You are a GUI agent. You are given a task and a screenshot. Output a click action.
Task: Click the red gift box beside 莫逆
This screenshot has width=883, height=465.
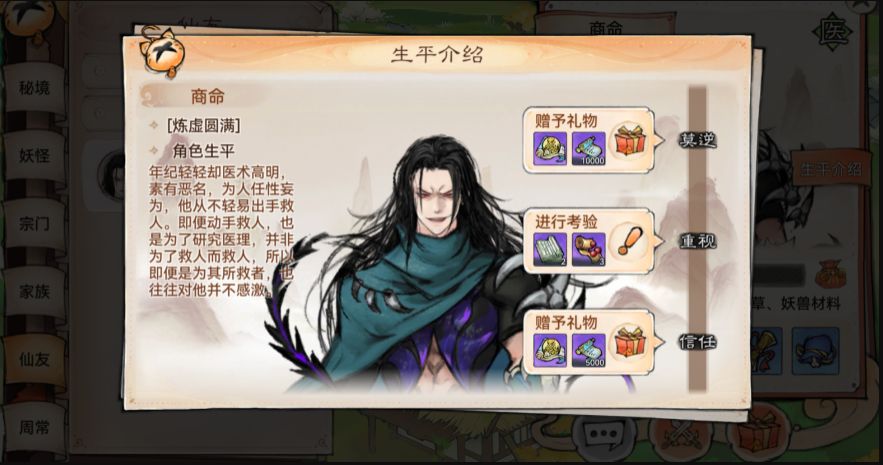630,141
